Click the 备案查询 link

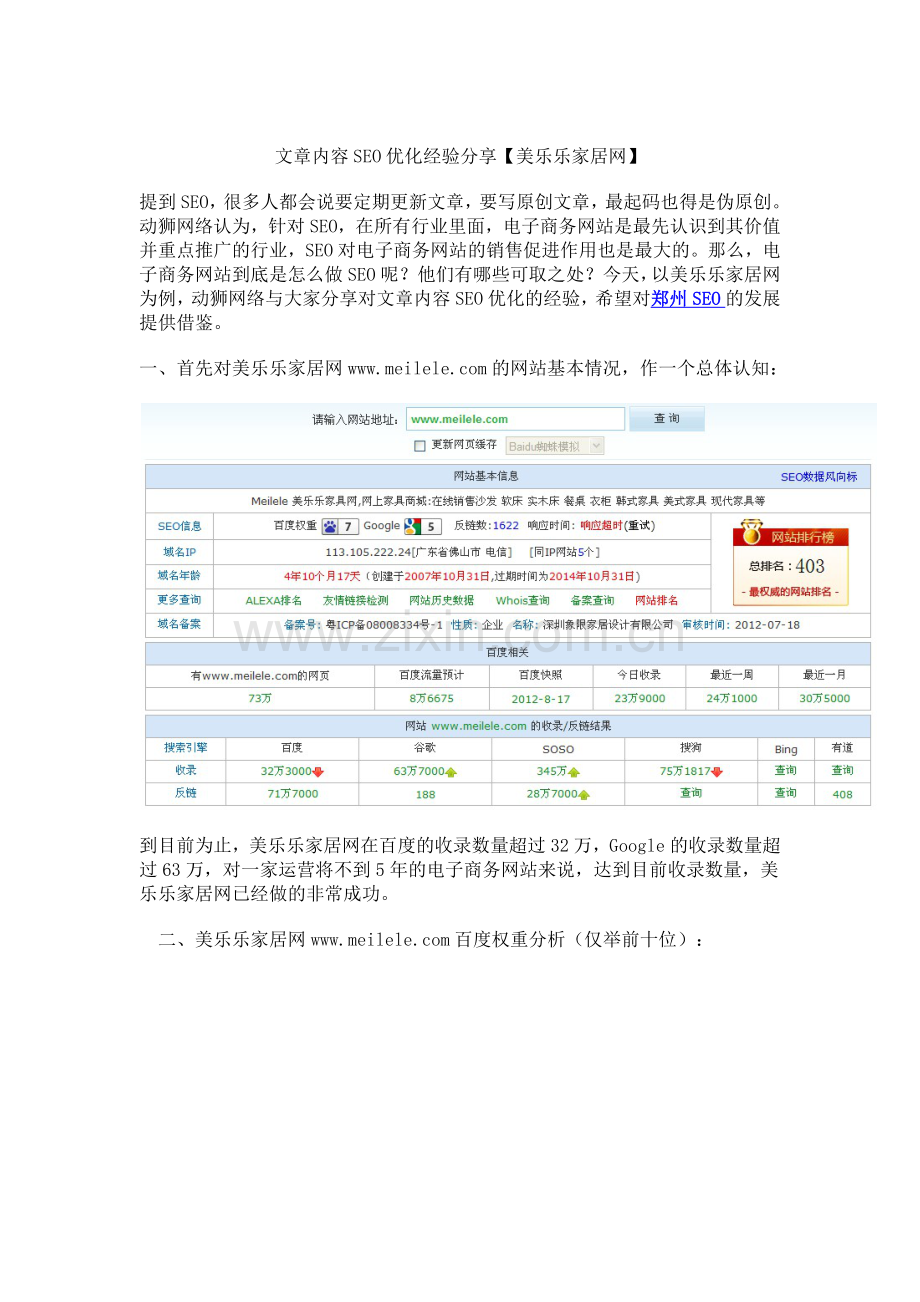tap(592, 601)
